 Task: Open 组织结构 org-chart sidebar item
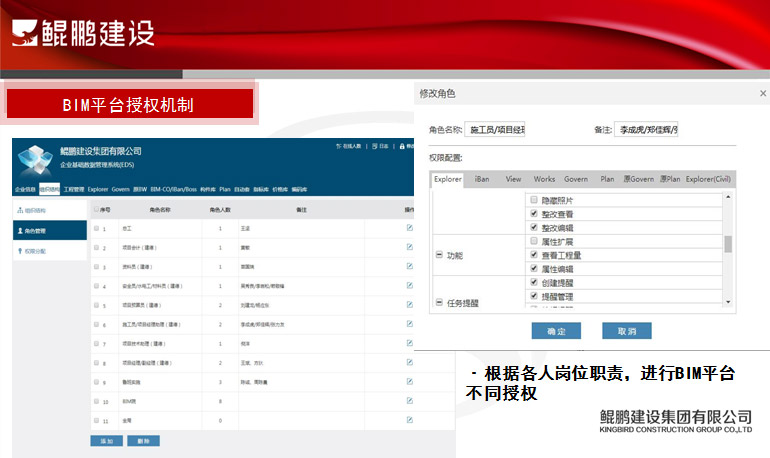pyautogui.click(x=50, y=210)
